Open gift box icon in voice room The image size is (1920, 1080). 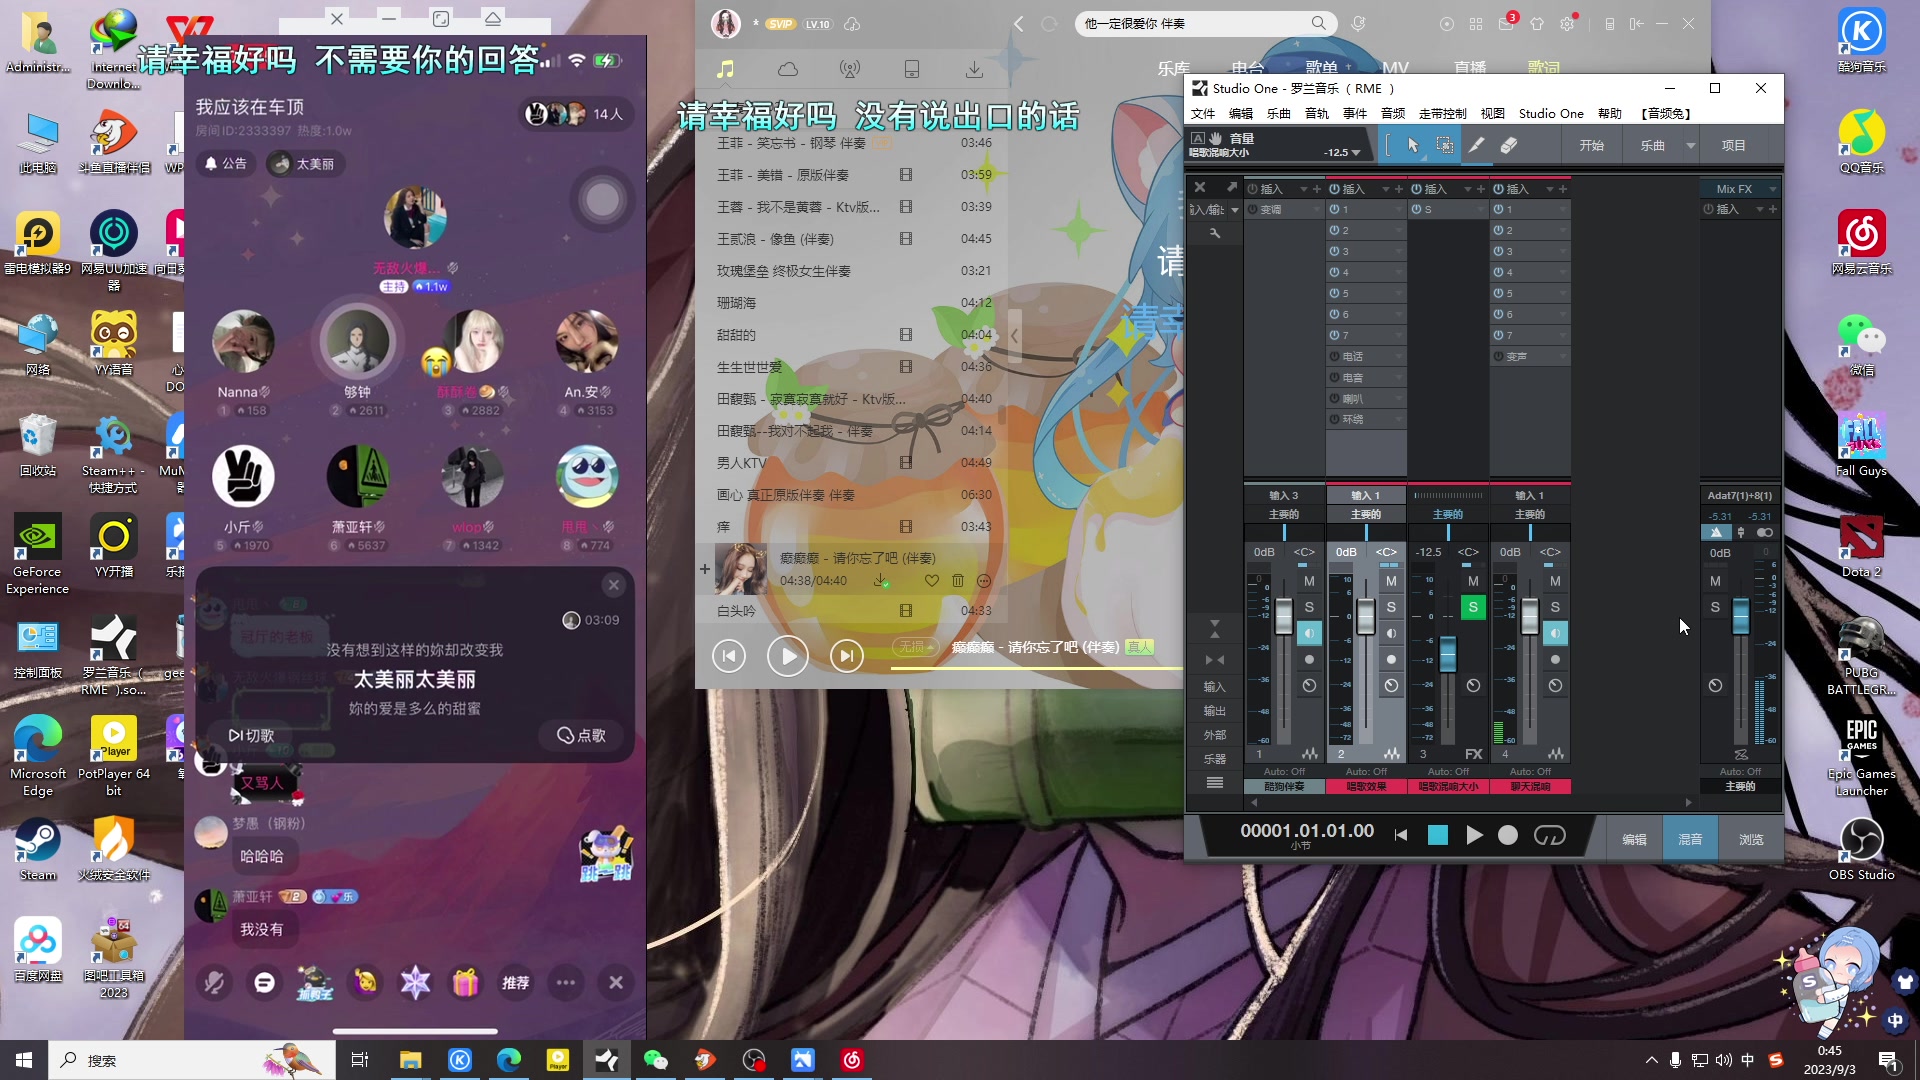466,983
